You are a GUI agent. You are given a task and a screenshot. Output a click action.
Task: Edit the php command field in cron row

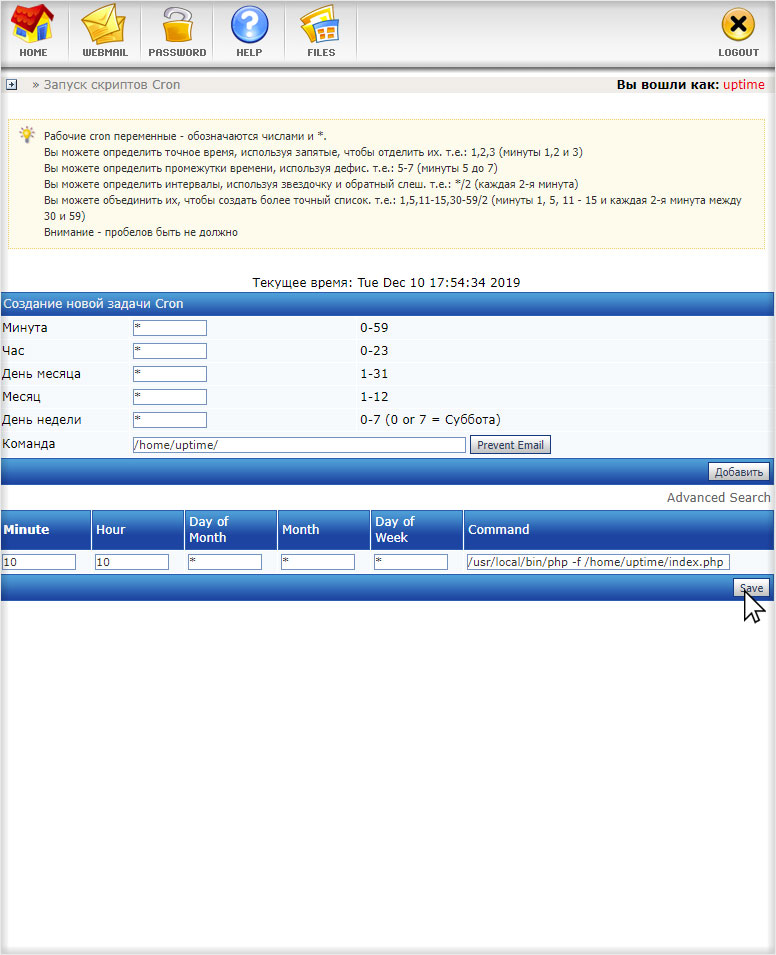click(x=598, y=562)
